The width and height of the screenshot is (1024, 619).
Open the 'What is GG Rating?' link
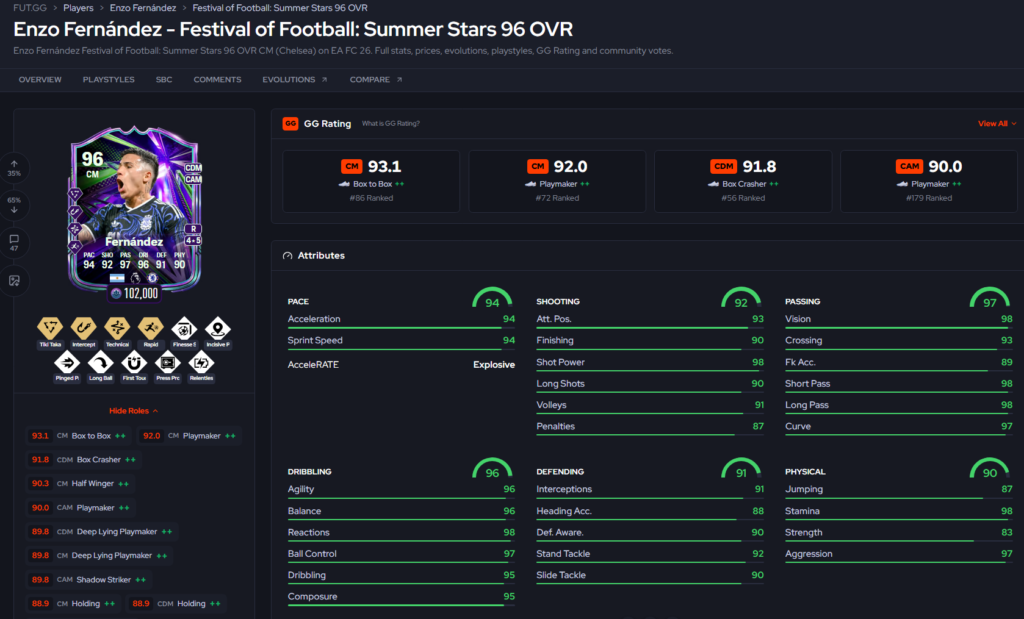pos(391,123)
